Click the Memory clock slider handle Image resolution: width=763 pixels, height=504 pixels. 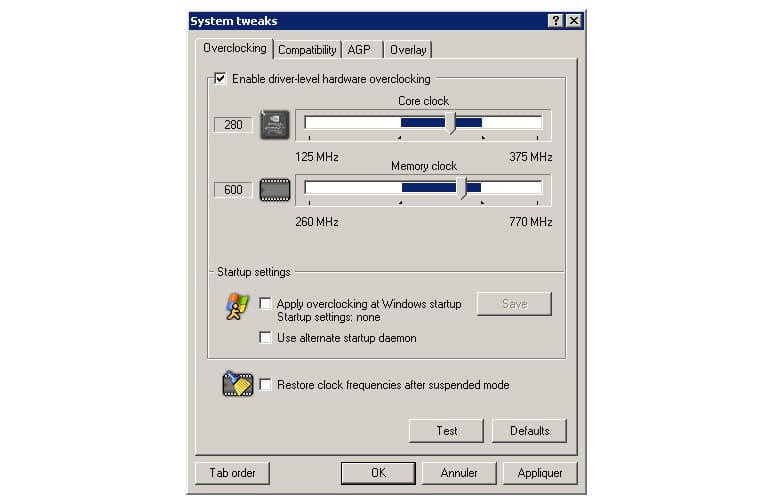pyautogui.click(x=461, y=188)
